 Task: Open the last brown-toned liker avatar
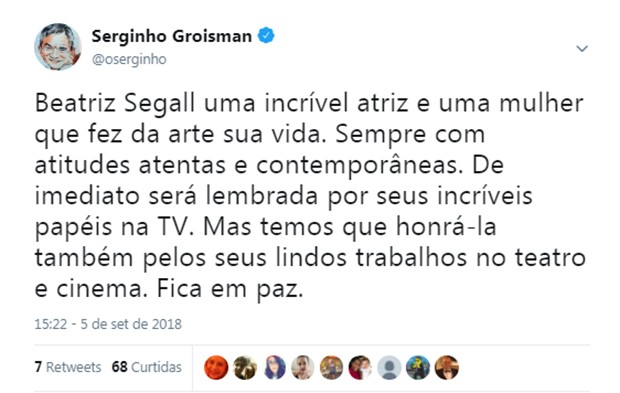pos(447,367)
